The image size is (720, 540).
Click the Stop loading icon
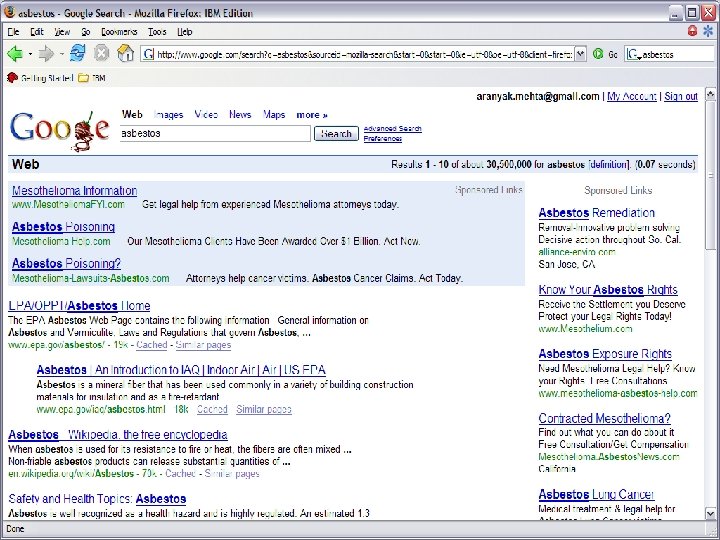(x=101, y=54)
